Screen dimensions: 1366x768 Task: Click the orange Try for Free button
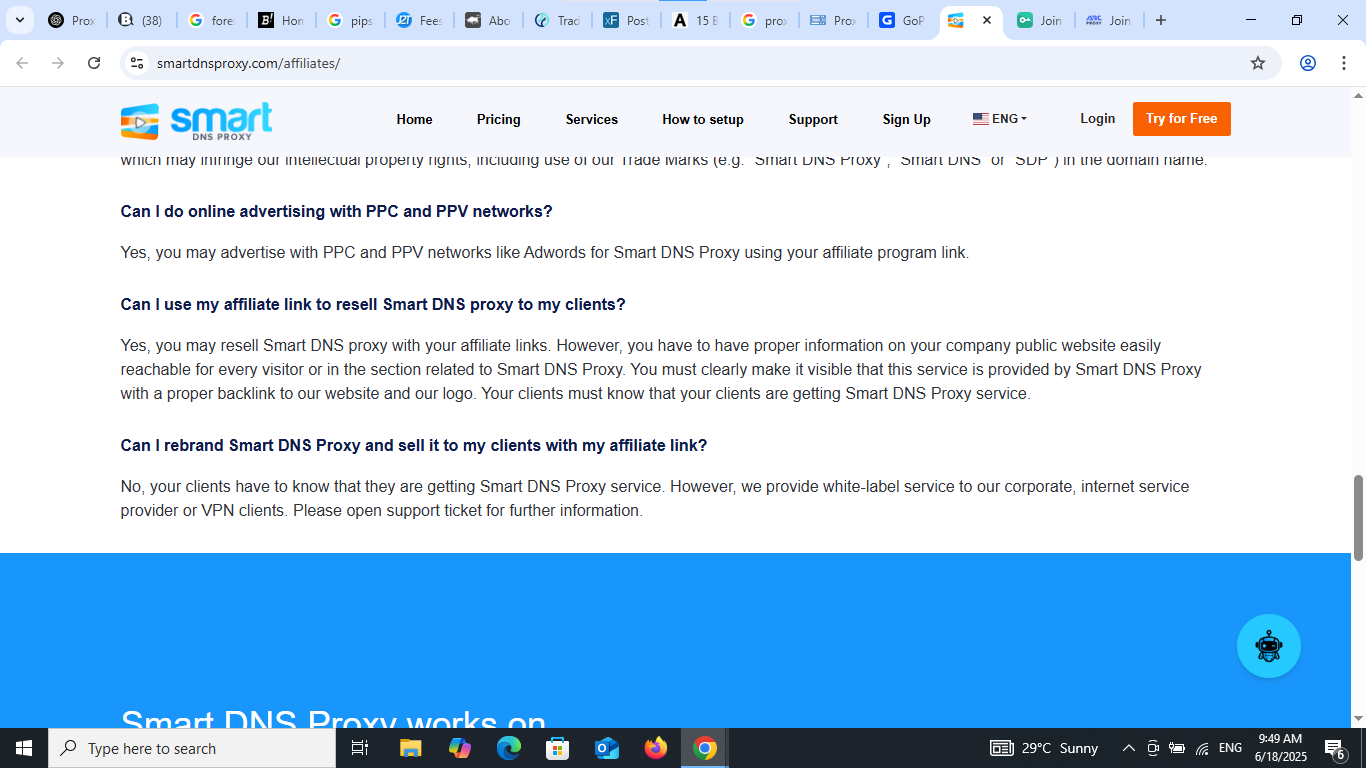[1182, 118]
